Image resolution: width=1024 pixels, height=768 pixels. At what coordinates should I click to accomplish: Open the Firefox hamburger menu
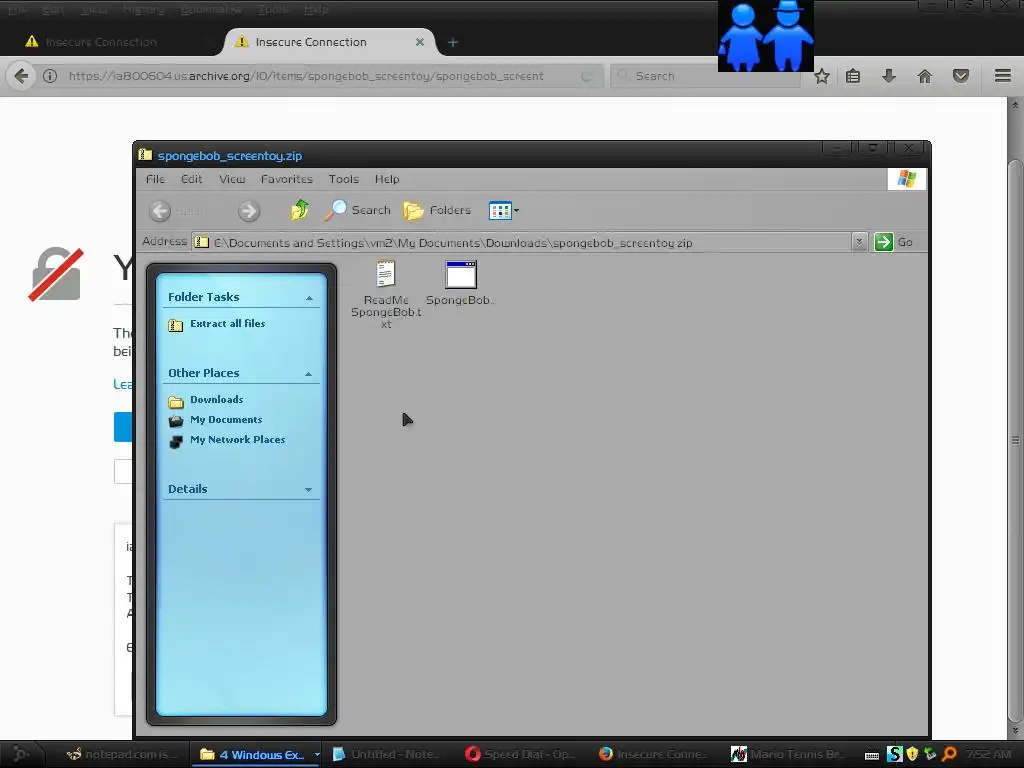[1002, 76]
